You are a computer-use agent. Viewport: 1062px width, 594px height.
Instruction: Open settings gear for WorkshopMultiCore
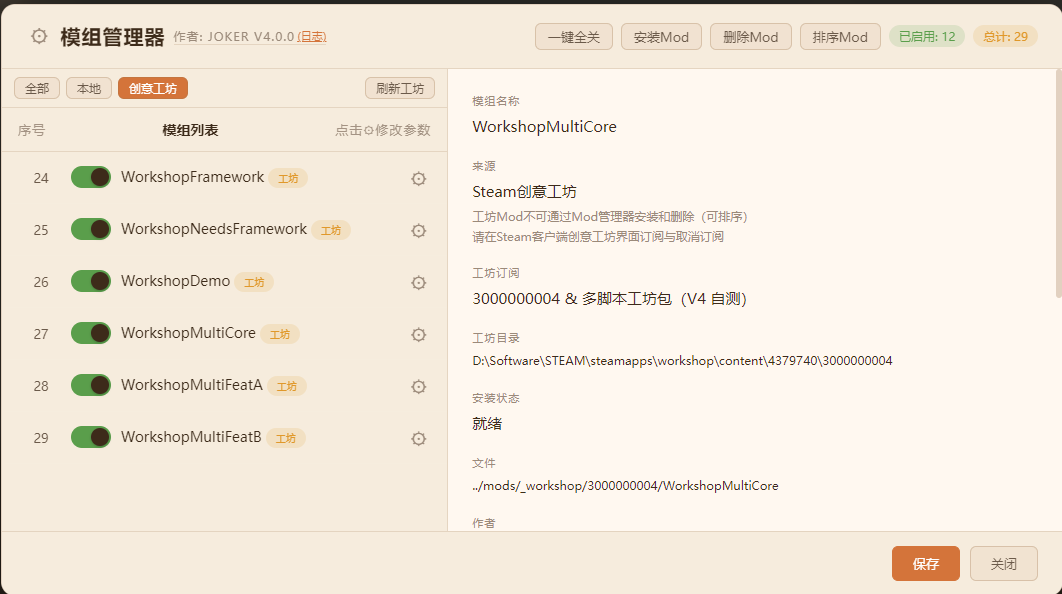click(419, 335)
